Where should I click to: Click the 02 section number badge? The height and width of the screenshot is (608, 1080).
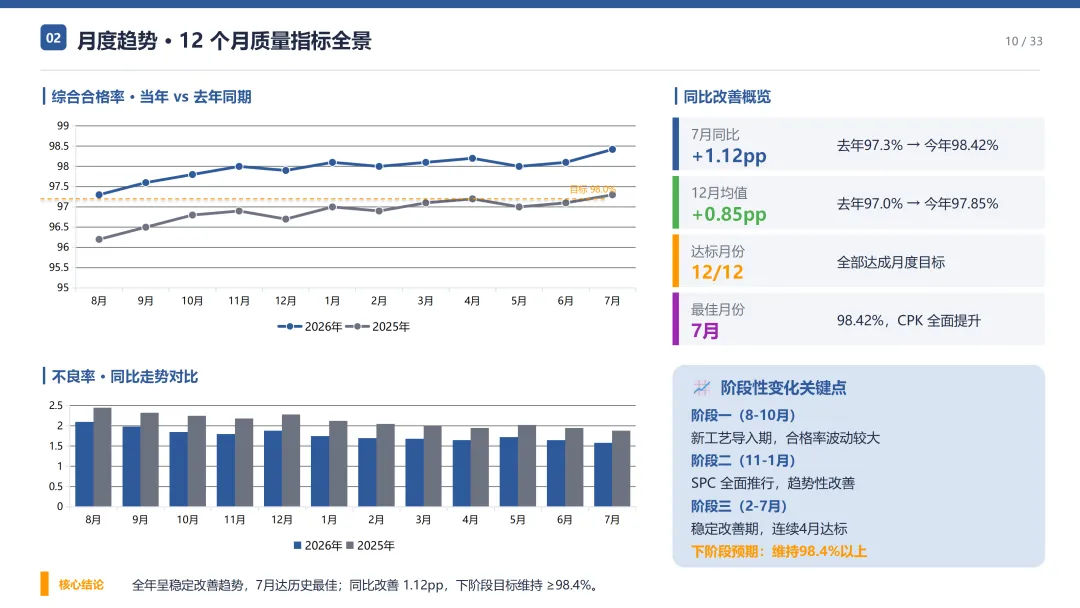click(53, 38)
